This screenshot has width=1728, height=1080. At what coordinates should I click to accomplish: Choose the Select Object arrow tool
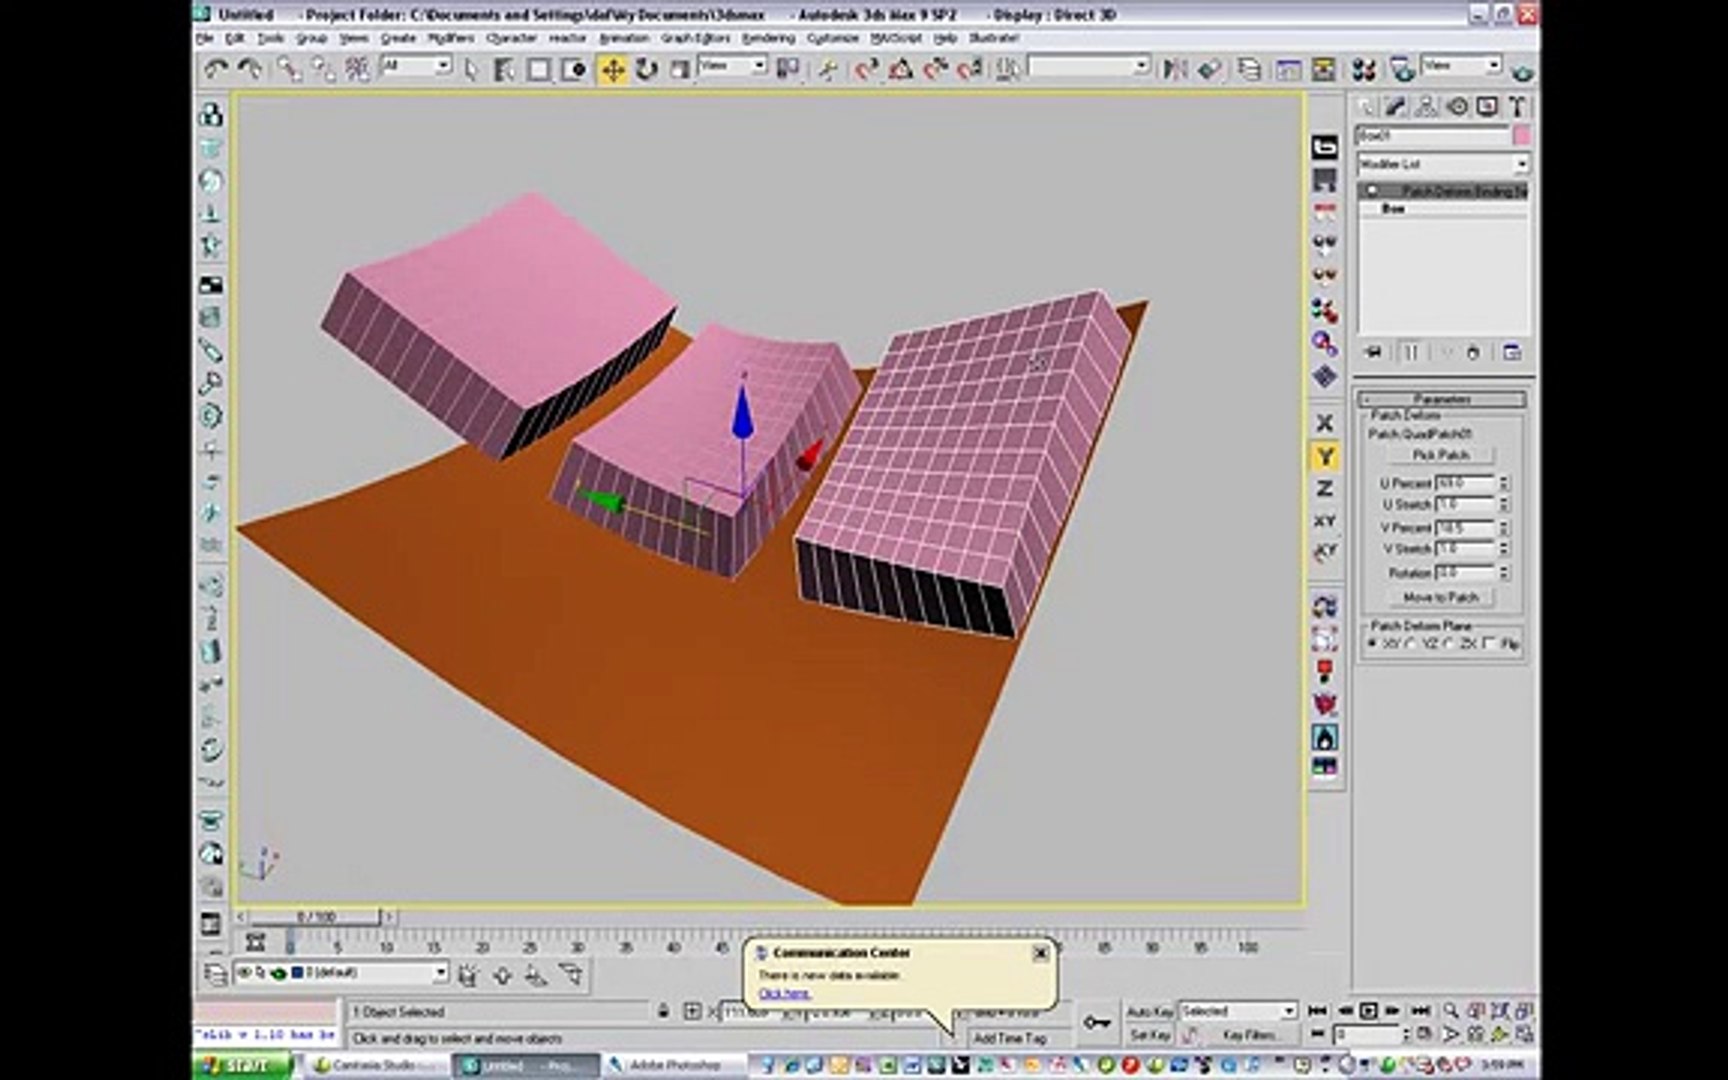pos(472,69)
